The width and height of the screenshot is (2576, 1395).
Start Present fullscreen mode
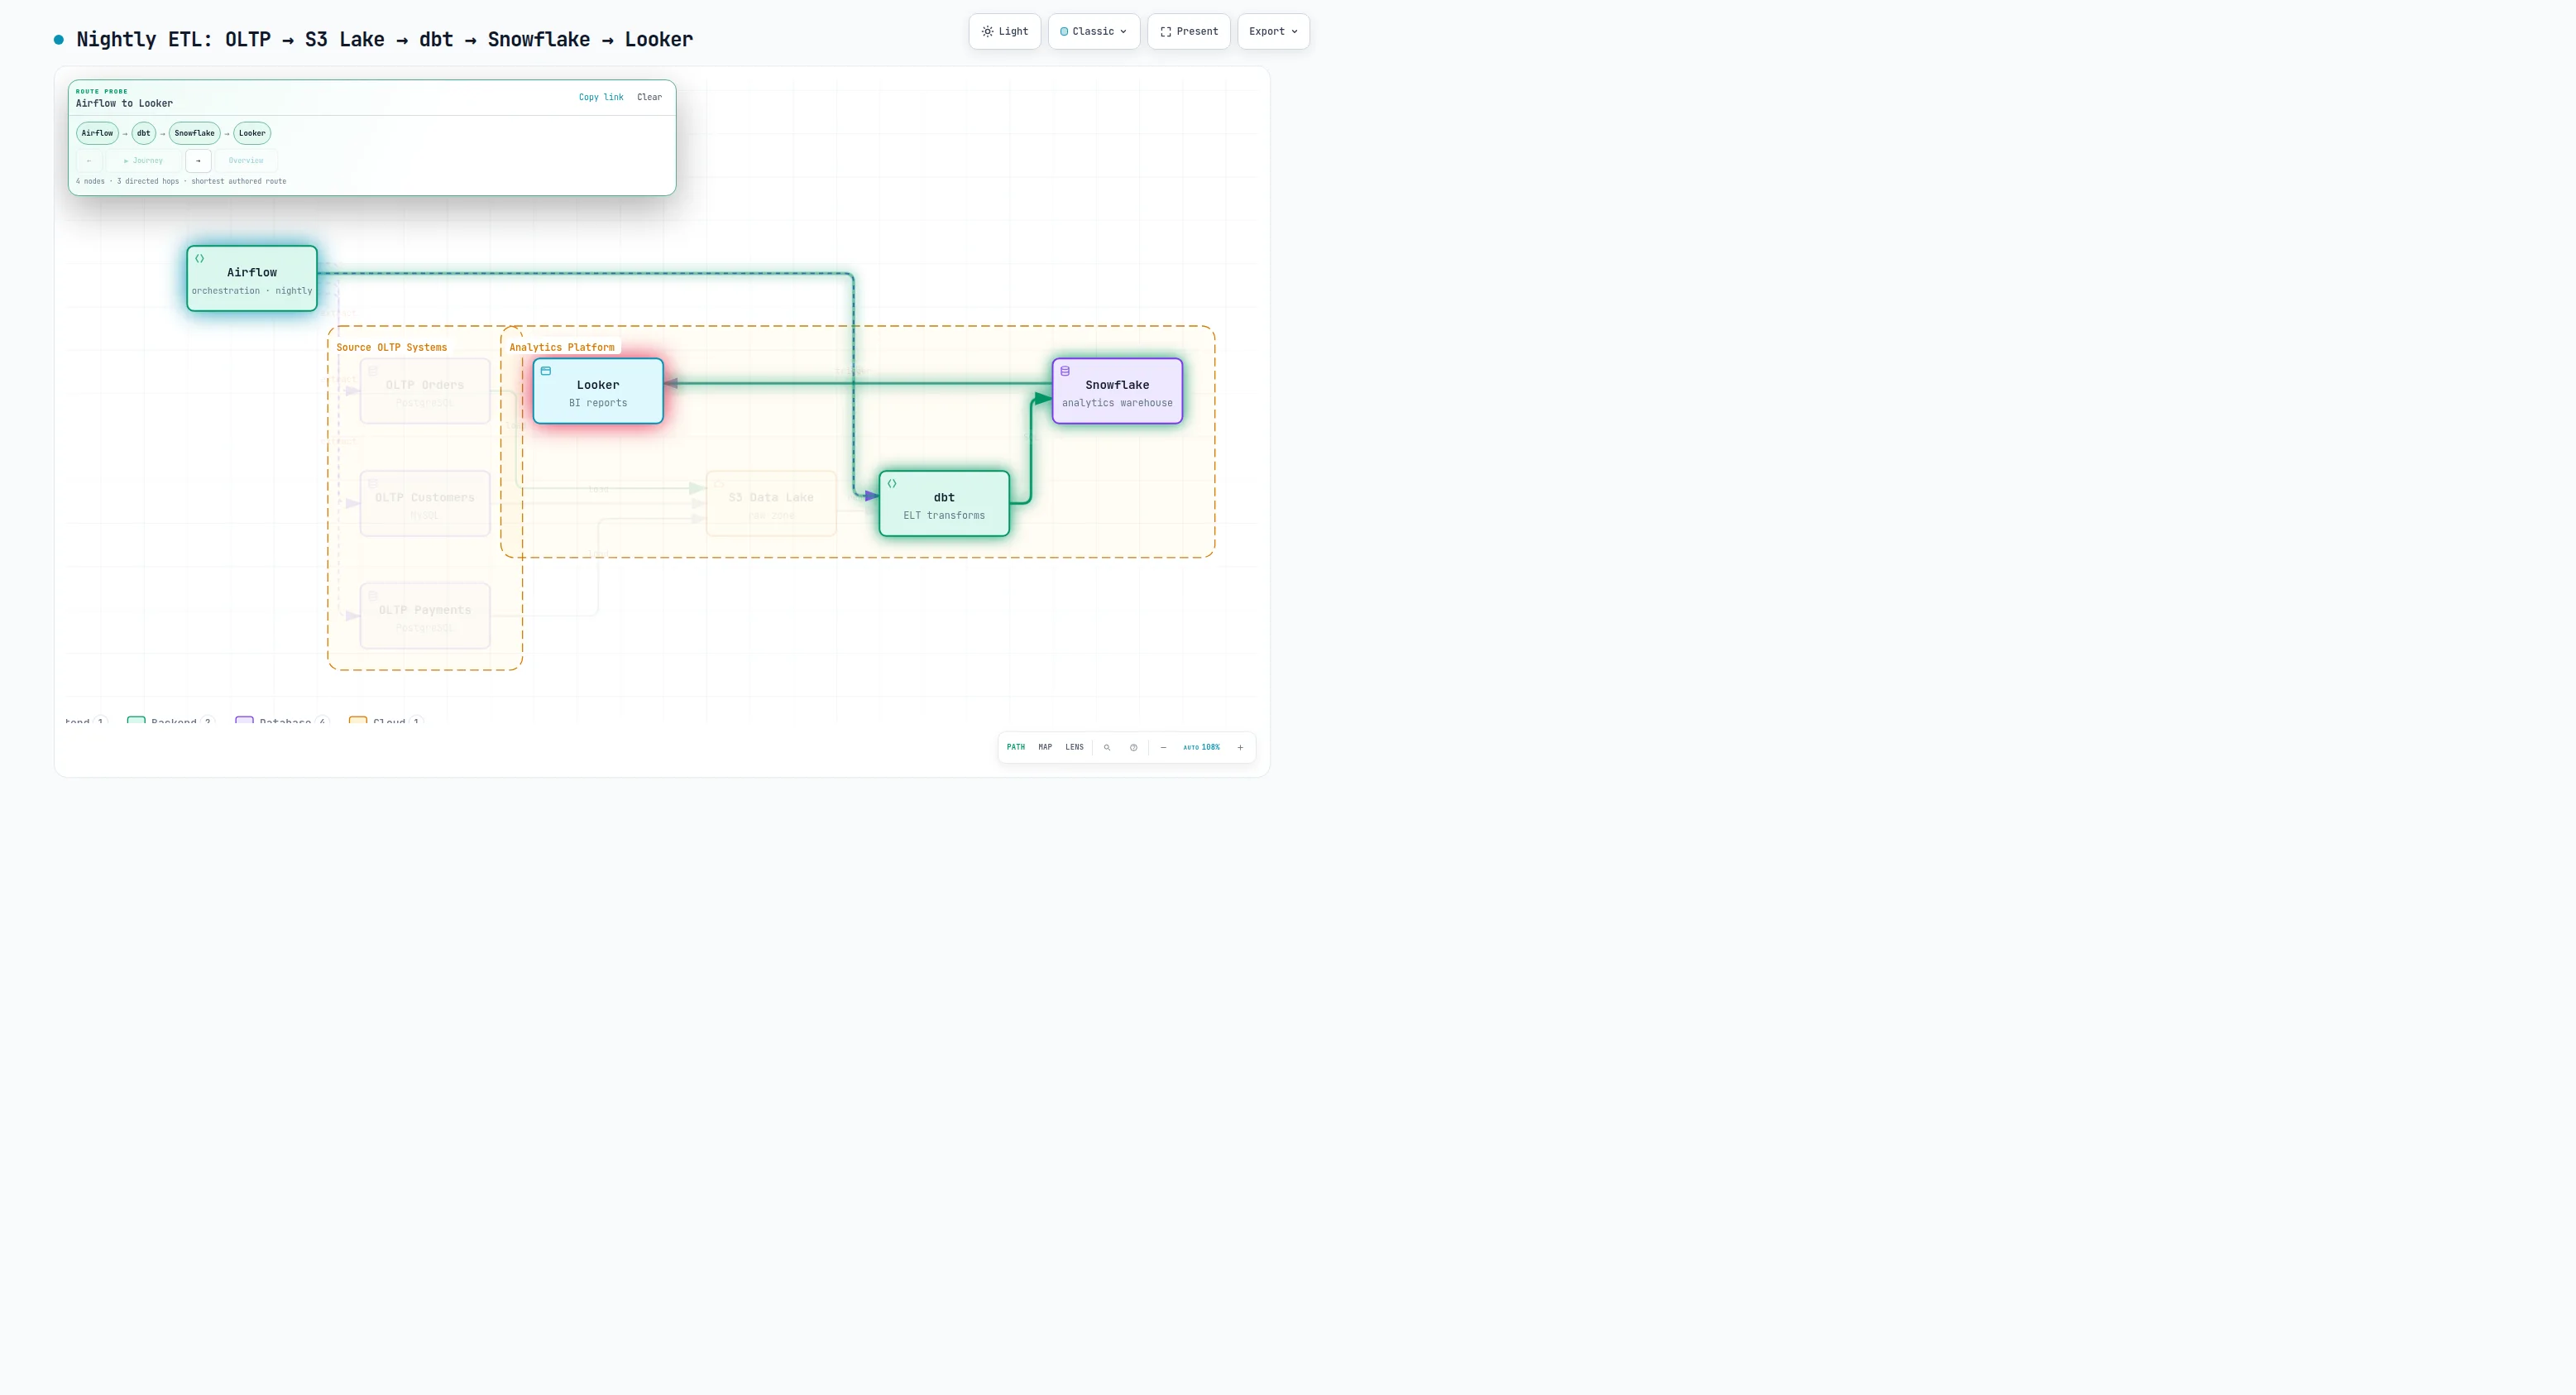(x=1188, y=31)
